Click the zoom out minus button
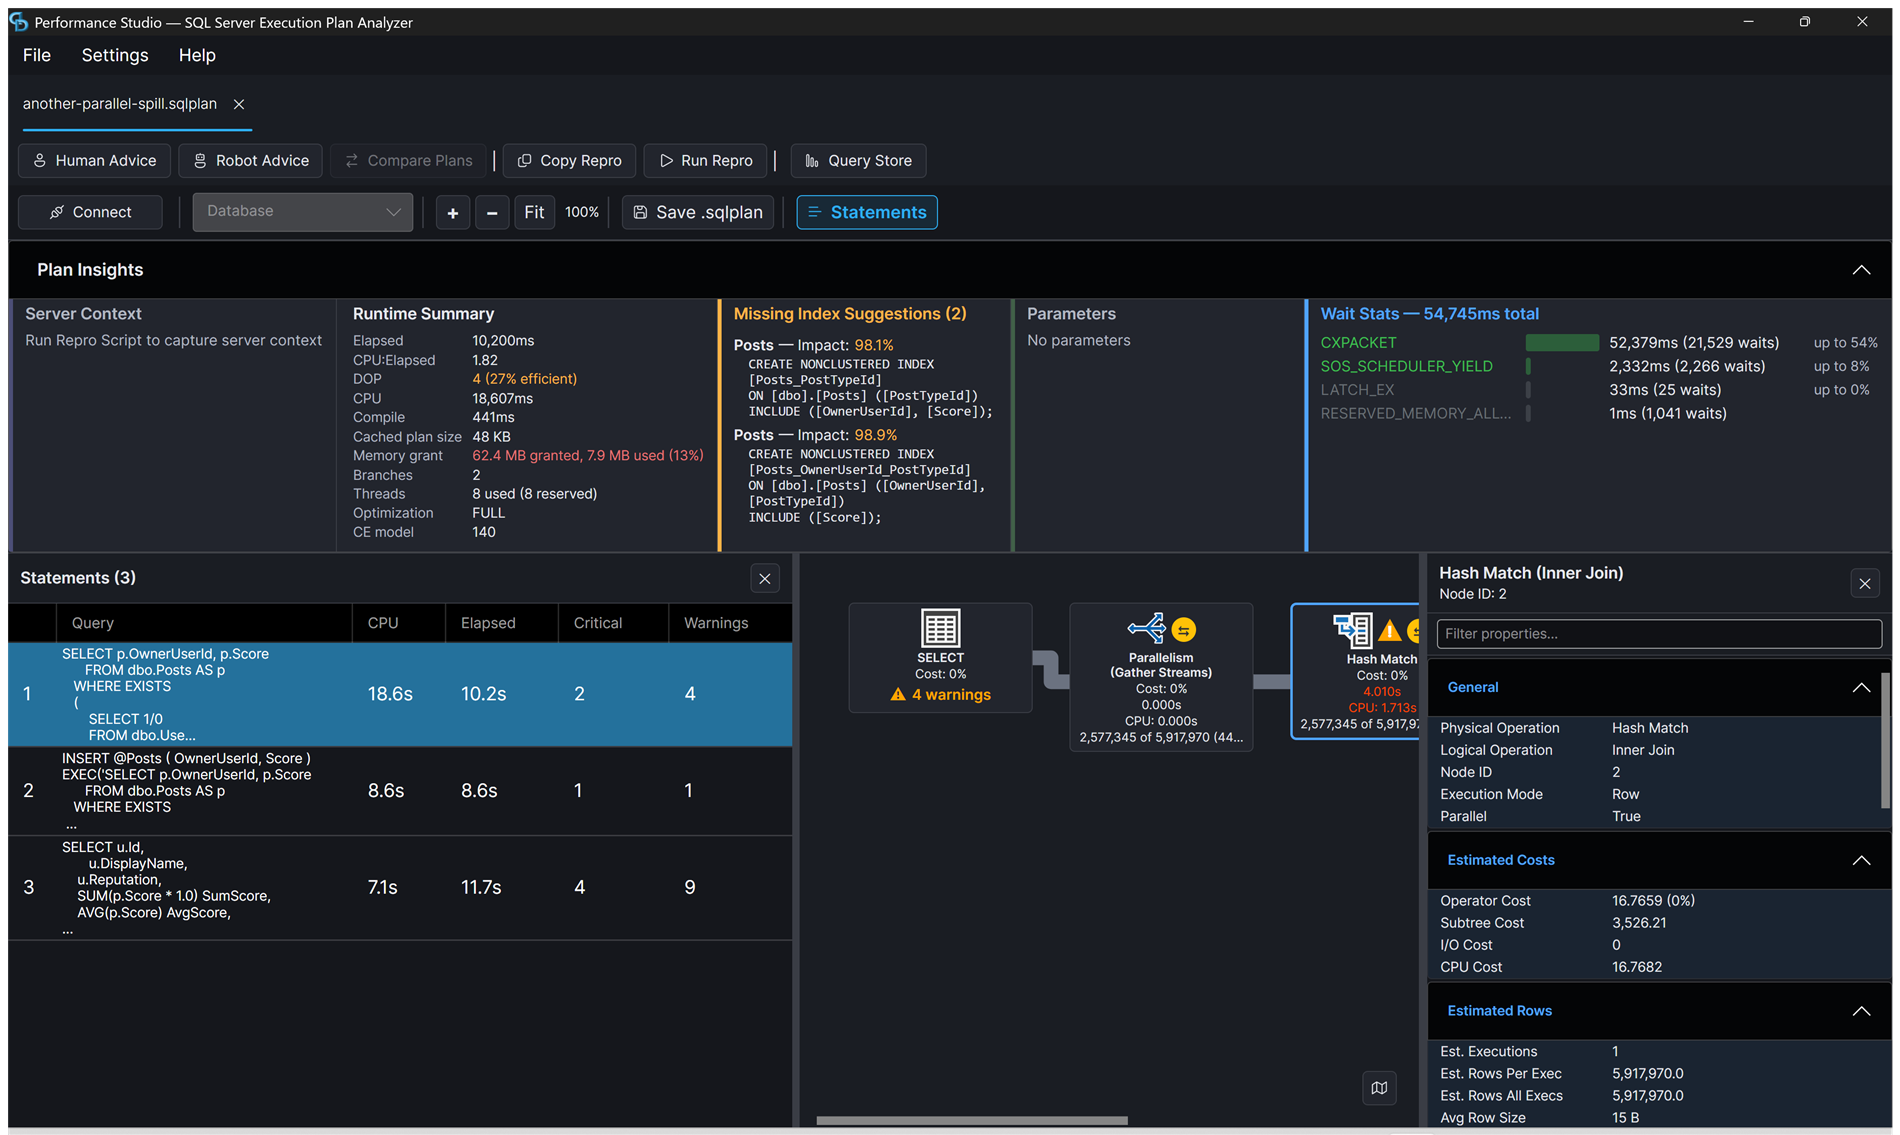Viewport: 1900px width, 1135px height. pos(492,212)
